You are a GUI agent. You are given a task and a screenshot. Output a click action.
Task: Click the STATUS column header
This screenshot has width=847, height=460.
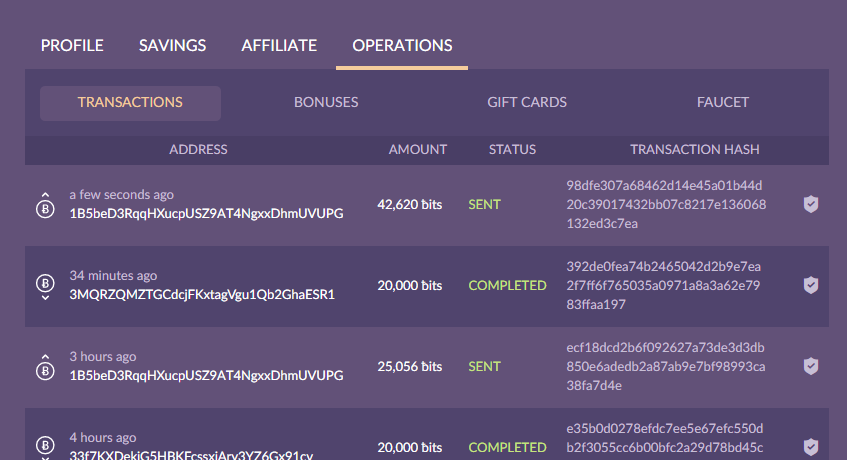(512, 150)
